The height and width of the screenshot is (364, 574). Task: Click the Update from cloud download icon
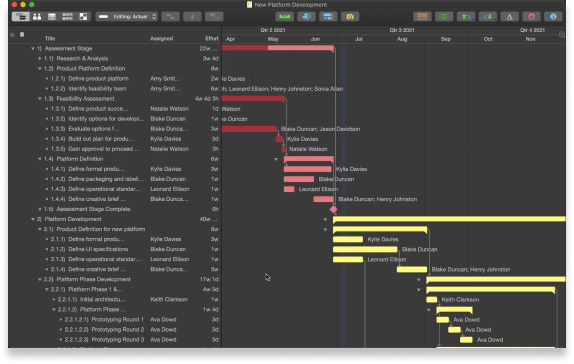(488, 16)
